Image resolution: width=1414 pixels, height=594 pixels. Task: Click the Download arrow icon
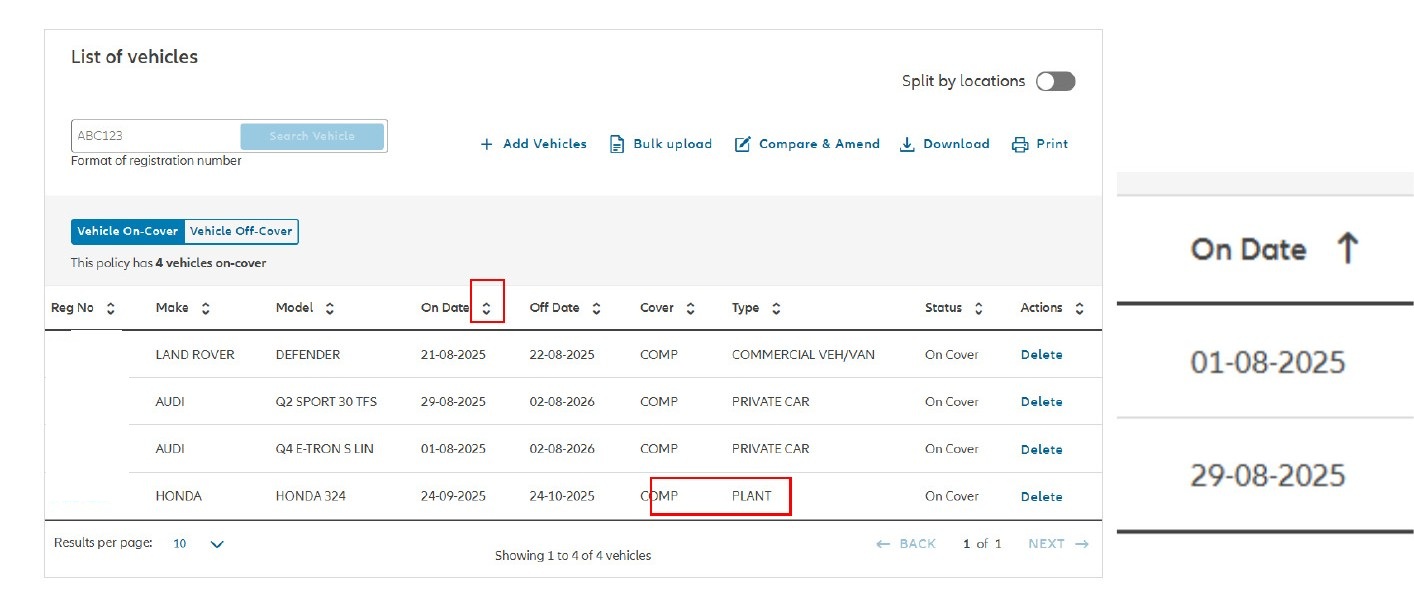point(908,144)
